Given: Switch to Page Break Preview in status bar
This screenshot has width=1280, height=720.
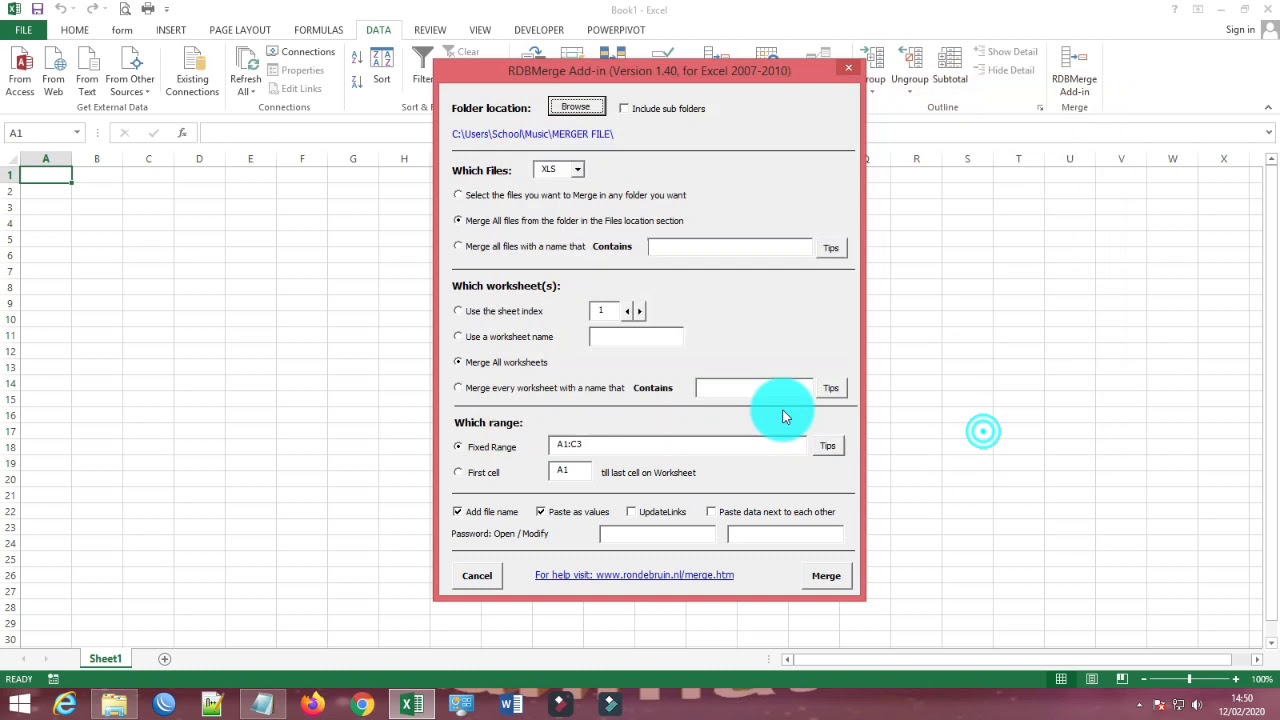Looking at the screenshot, I should (1121, 679).
